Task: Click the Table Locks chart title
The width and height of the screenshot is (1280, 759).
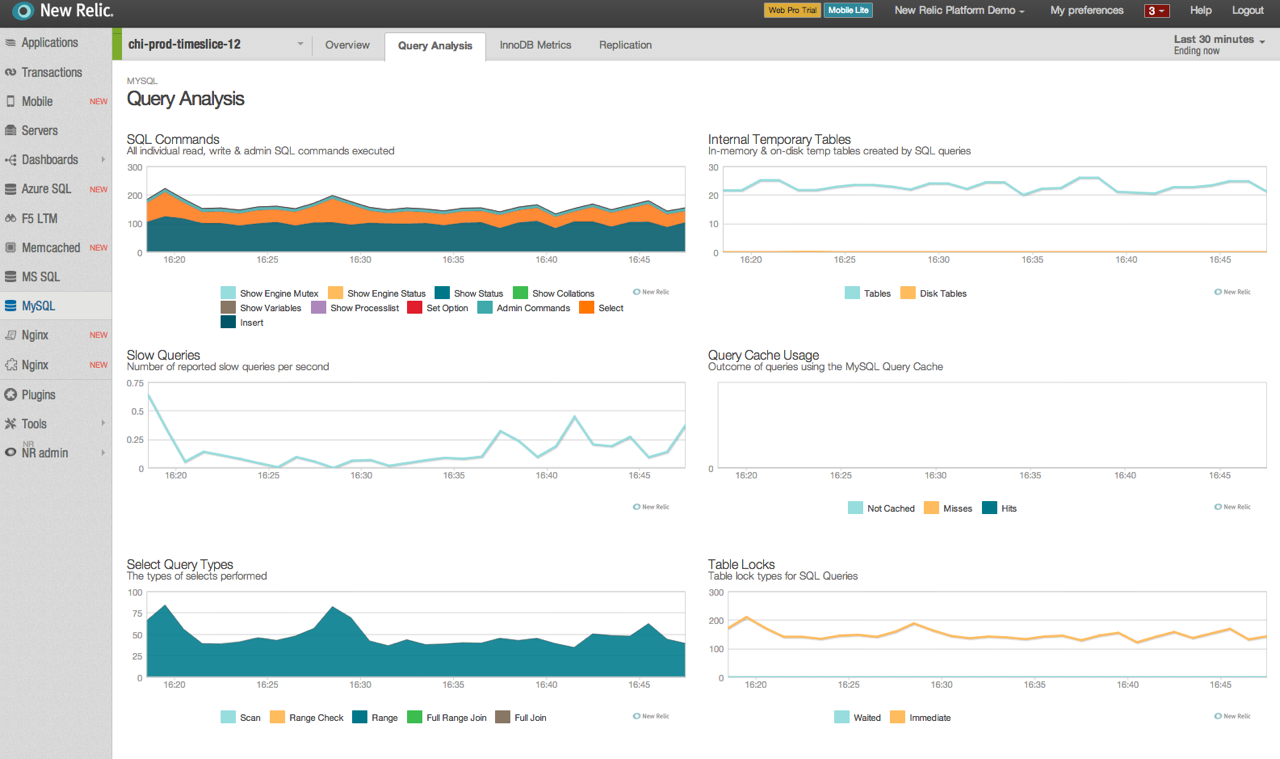Action: [741, 564]
